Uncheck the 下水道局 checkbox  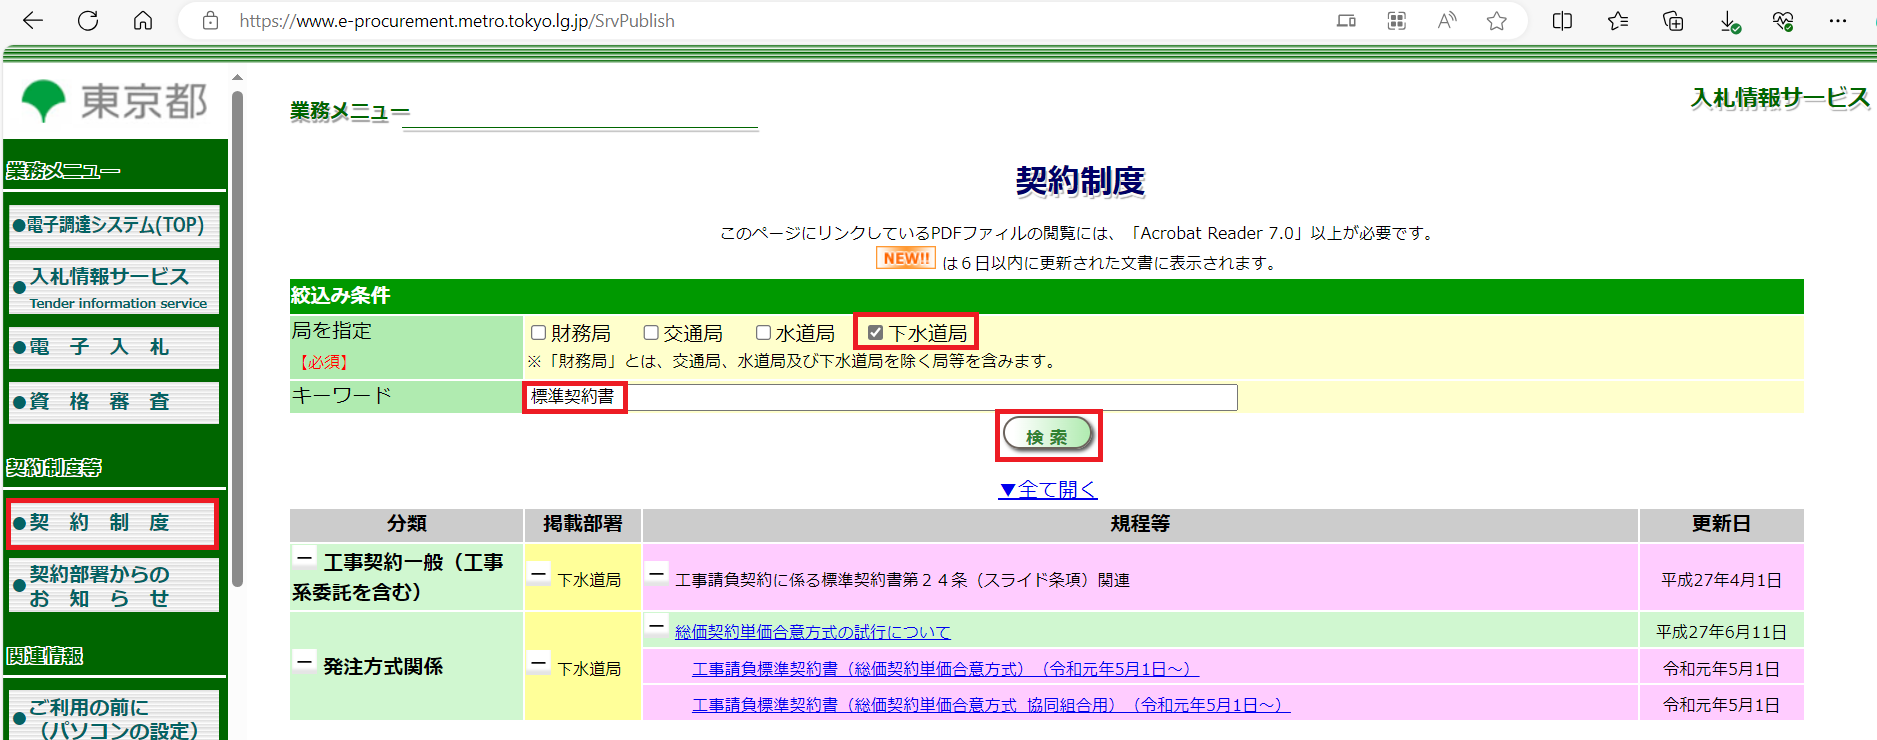click(876, 333)
